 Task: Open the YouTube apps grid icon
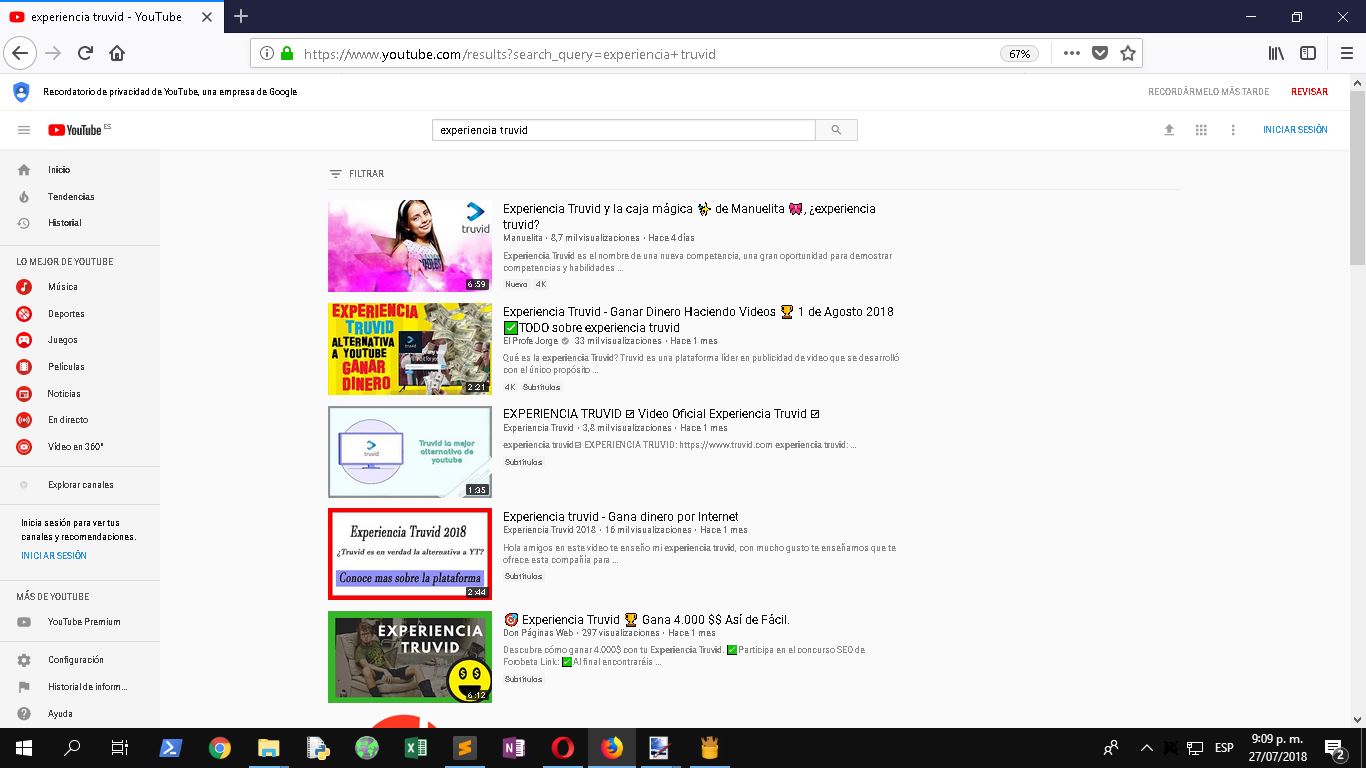pyautogui.click(x=1201, y=130)
